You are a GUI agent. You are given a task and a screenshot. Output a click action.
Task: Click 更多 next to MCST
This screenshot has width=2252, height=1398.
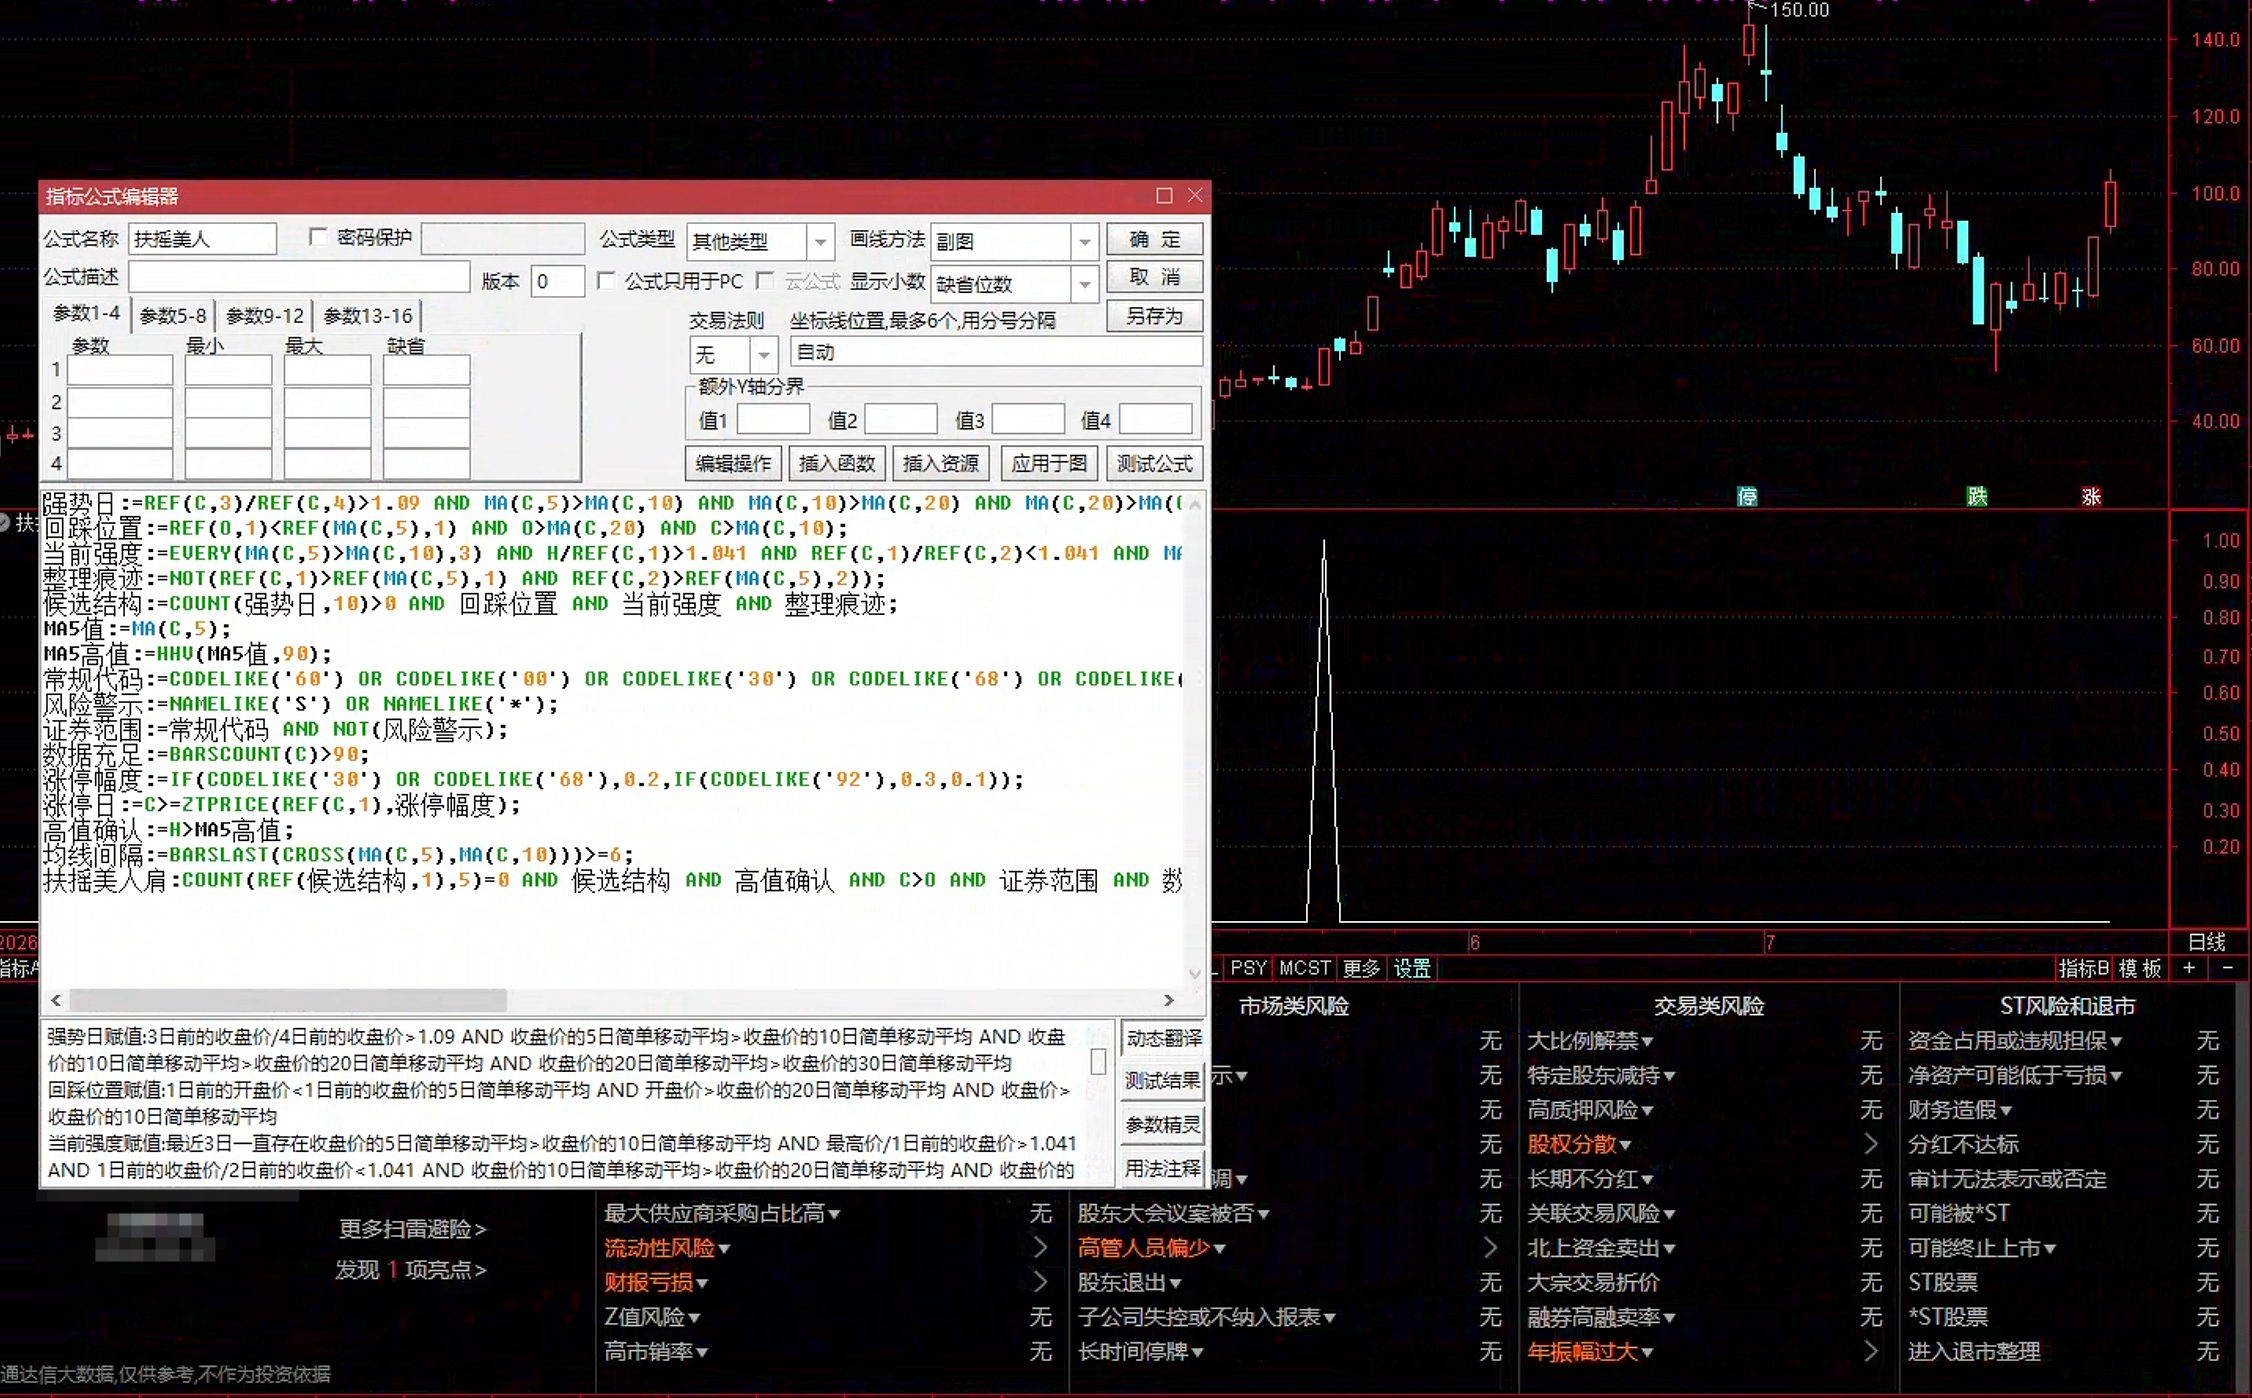pos(1361,968)
